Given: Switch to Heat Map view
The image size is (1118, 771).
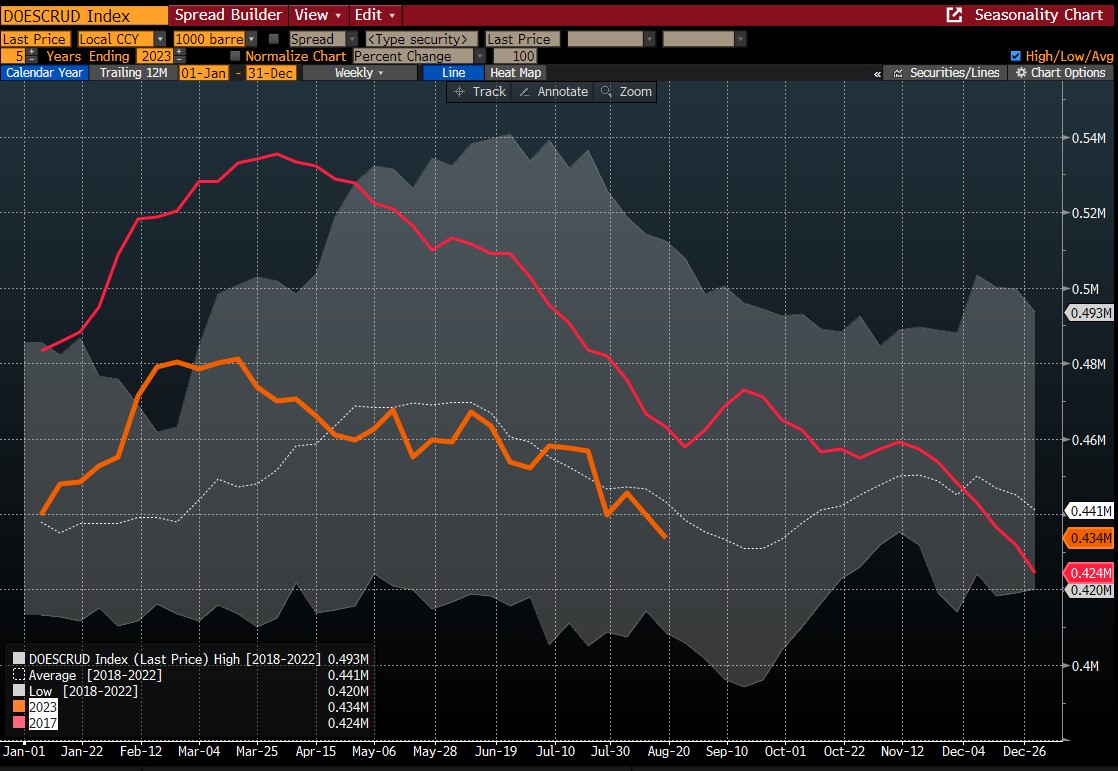Looking at the screenshot, I should pos(515,73).
